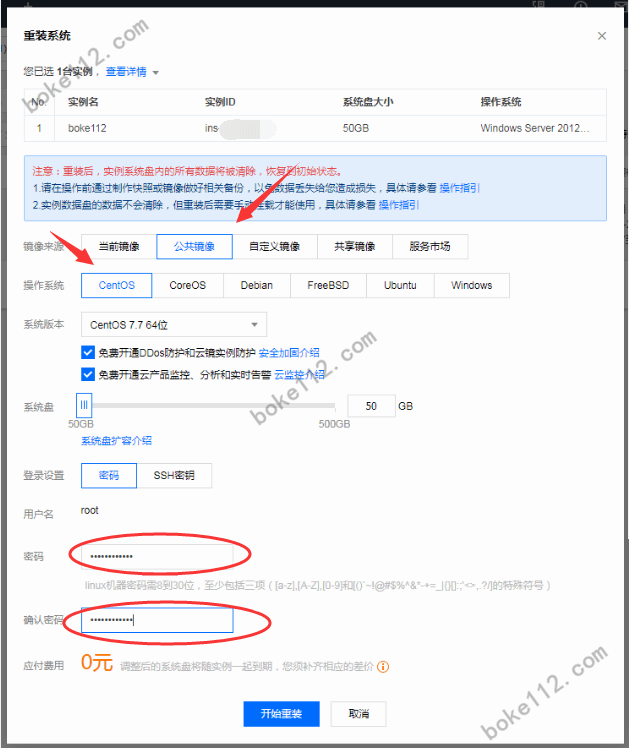Select the 当前镜像 image source tab
The height and width of the screenshot is (748, 629).
(119, 247)
